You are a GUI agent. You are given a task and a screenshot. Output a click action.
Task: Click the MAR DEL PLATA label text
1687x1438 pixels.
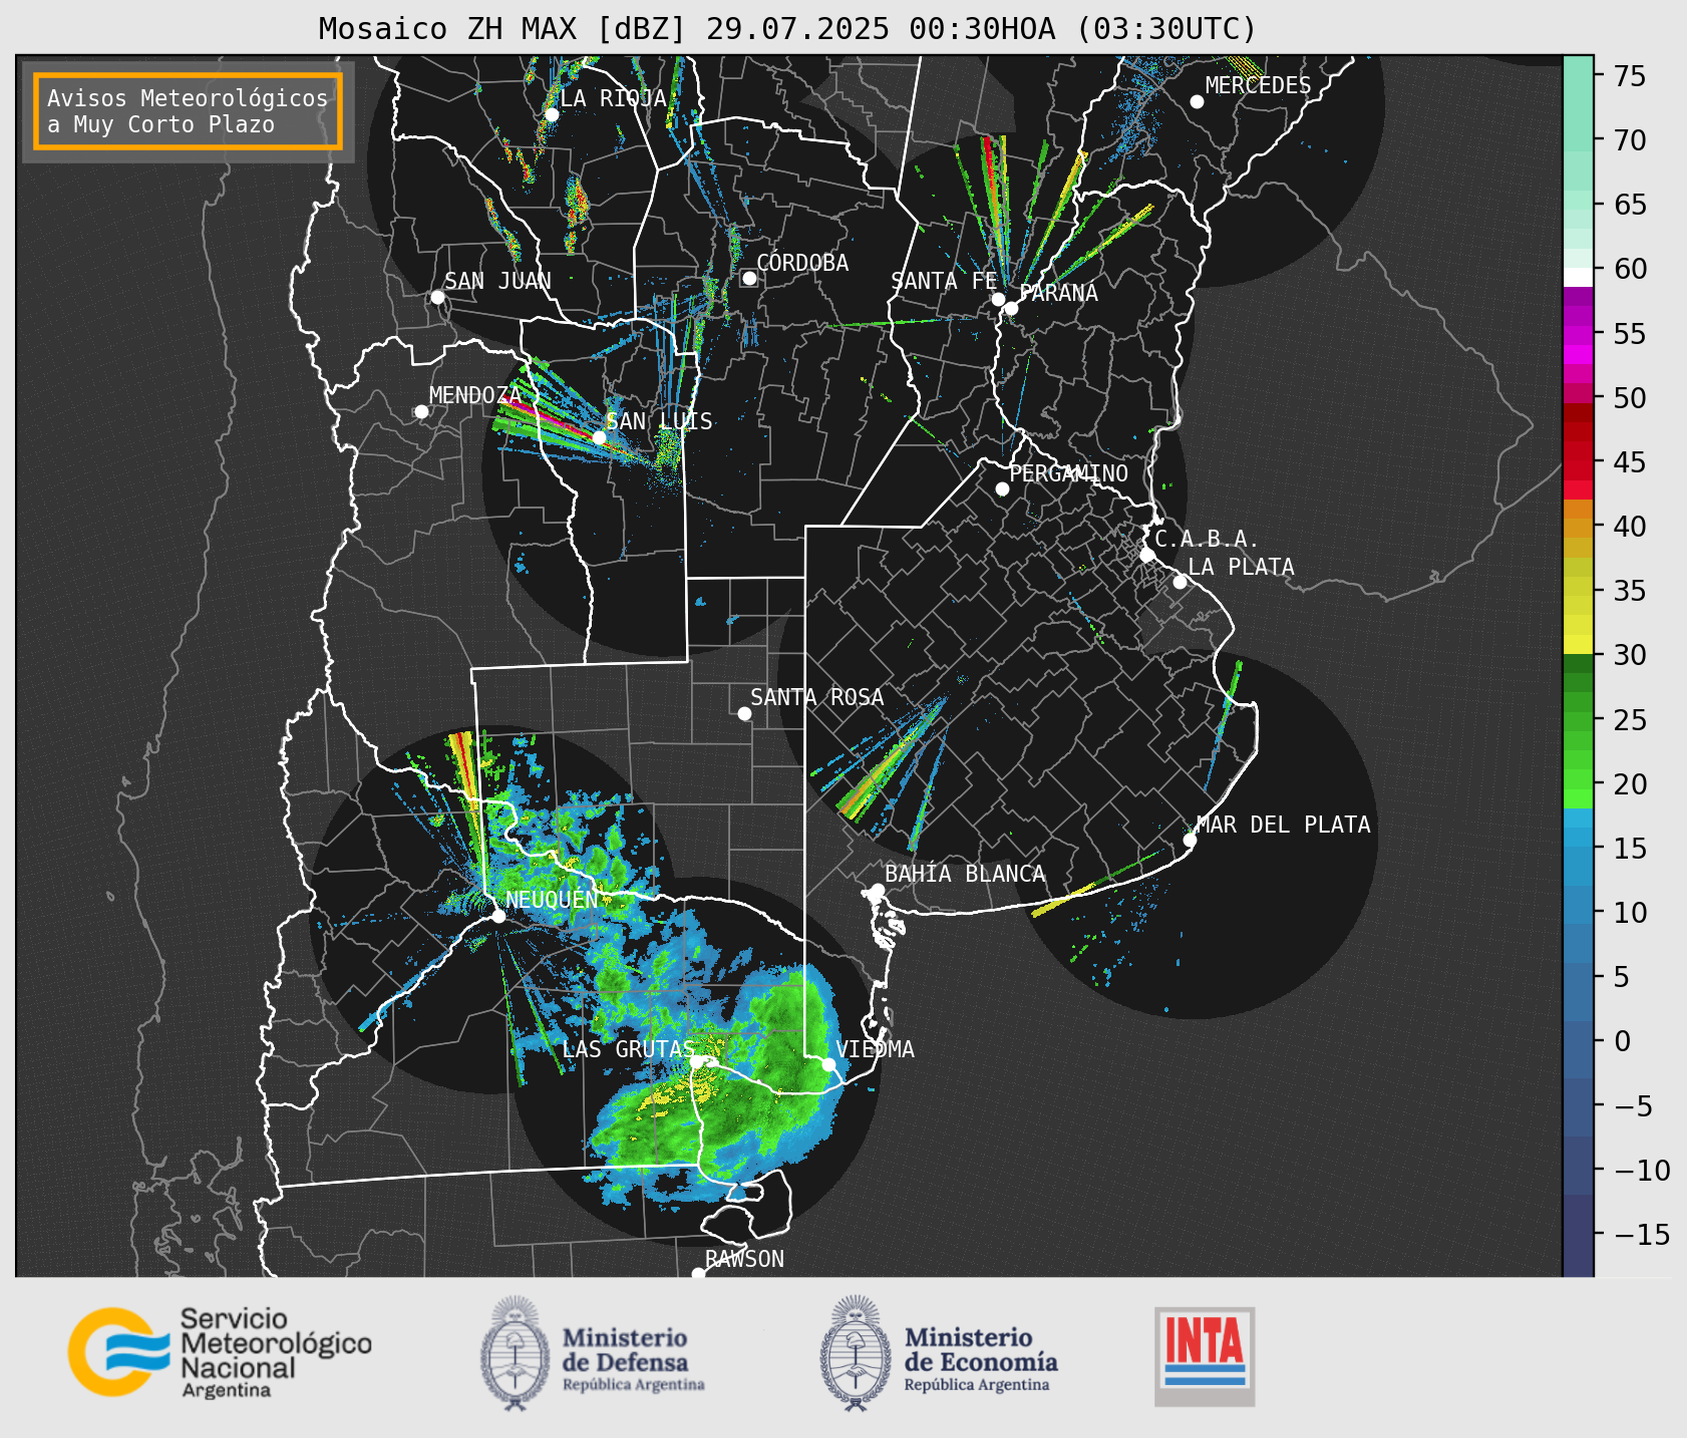coord(1283,825)
